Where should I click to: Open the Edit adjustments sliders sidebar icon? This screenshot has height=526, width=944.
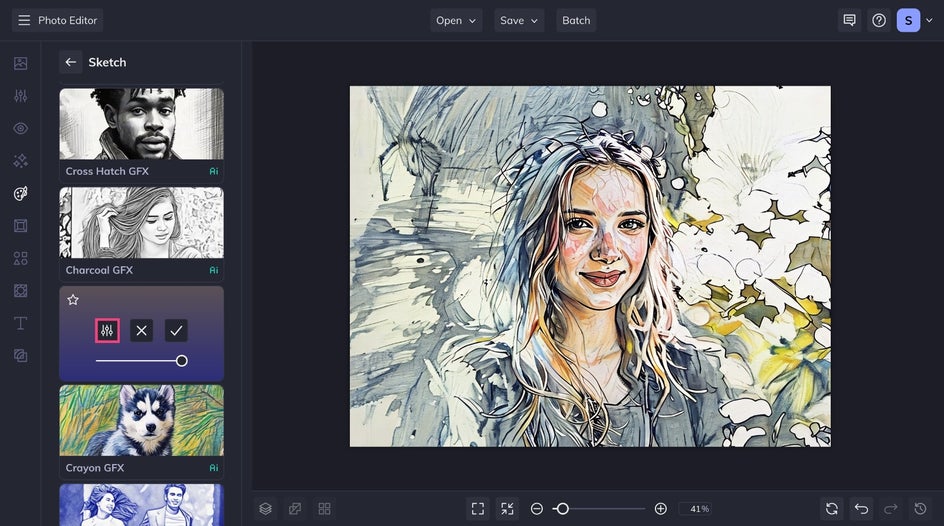tap(20, 96)
